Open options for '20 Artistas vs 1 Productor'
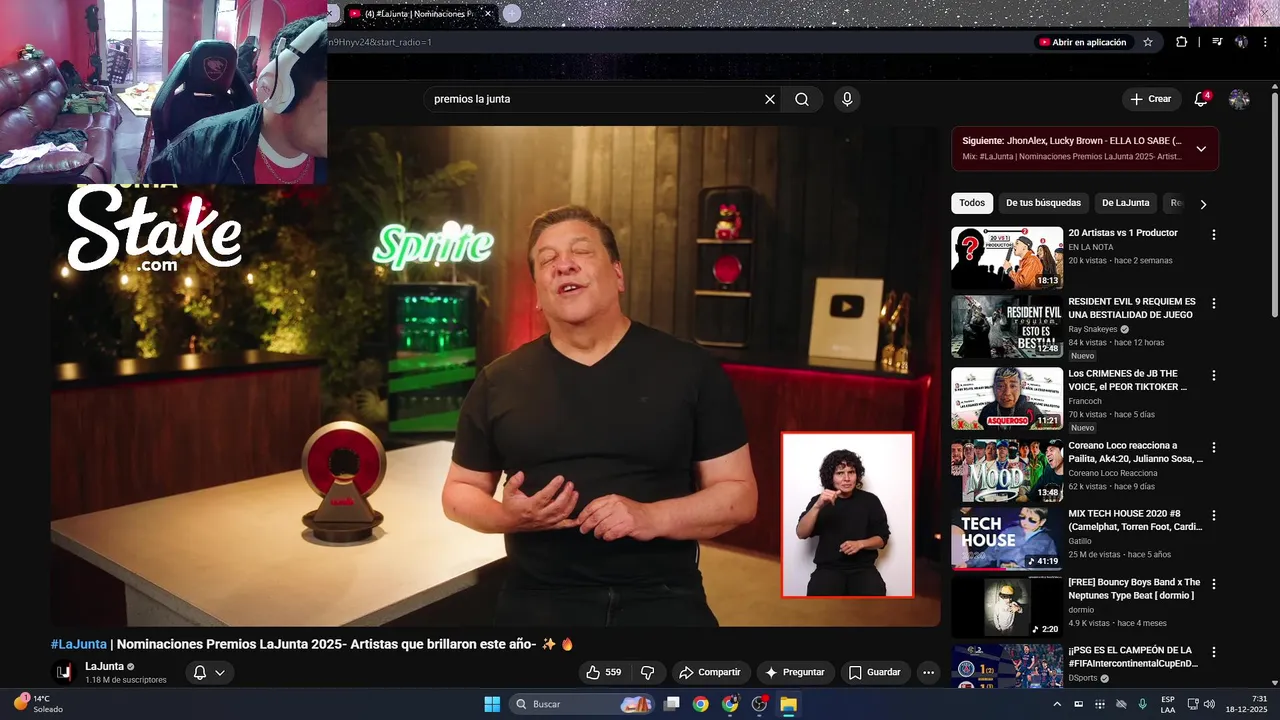Screen dimensions: 1280x720 (x=1214, y=235)
